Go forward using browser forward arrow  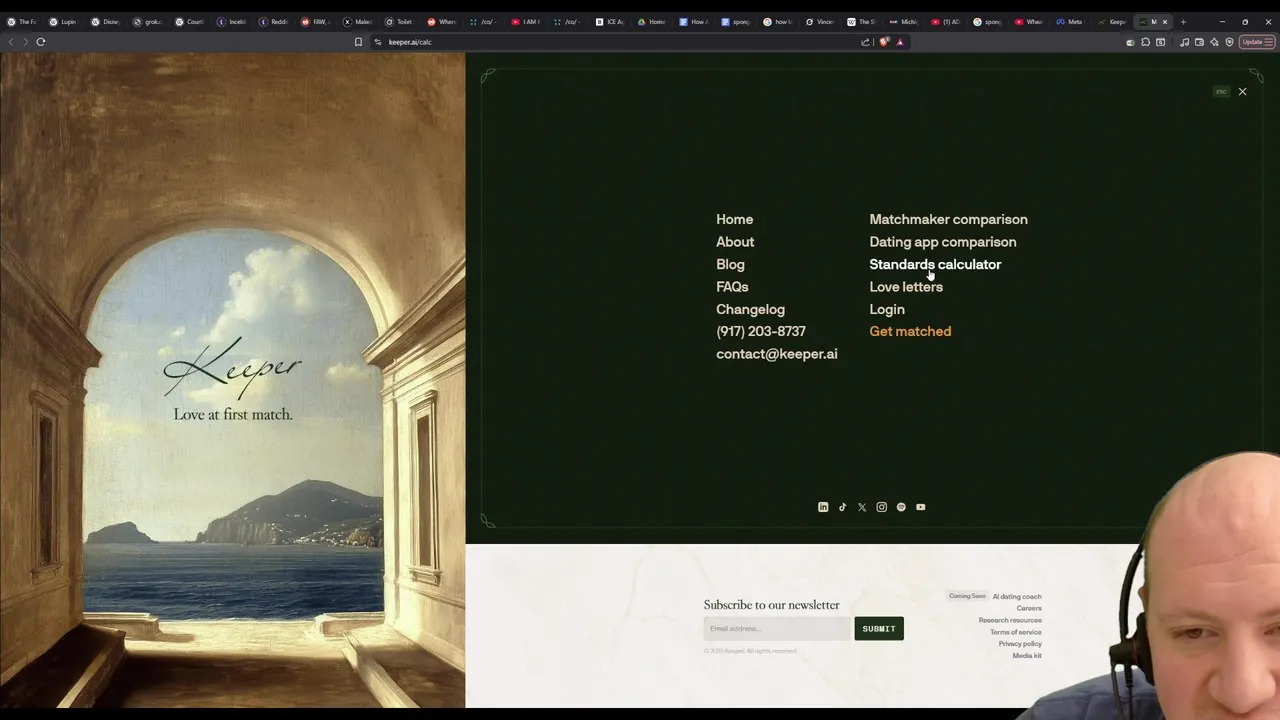pyautogui.click(x=24, y=42)
